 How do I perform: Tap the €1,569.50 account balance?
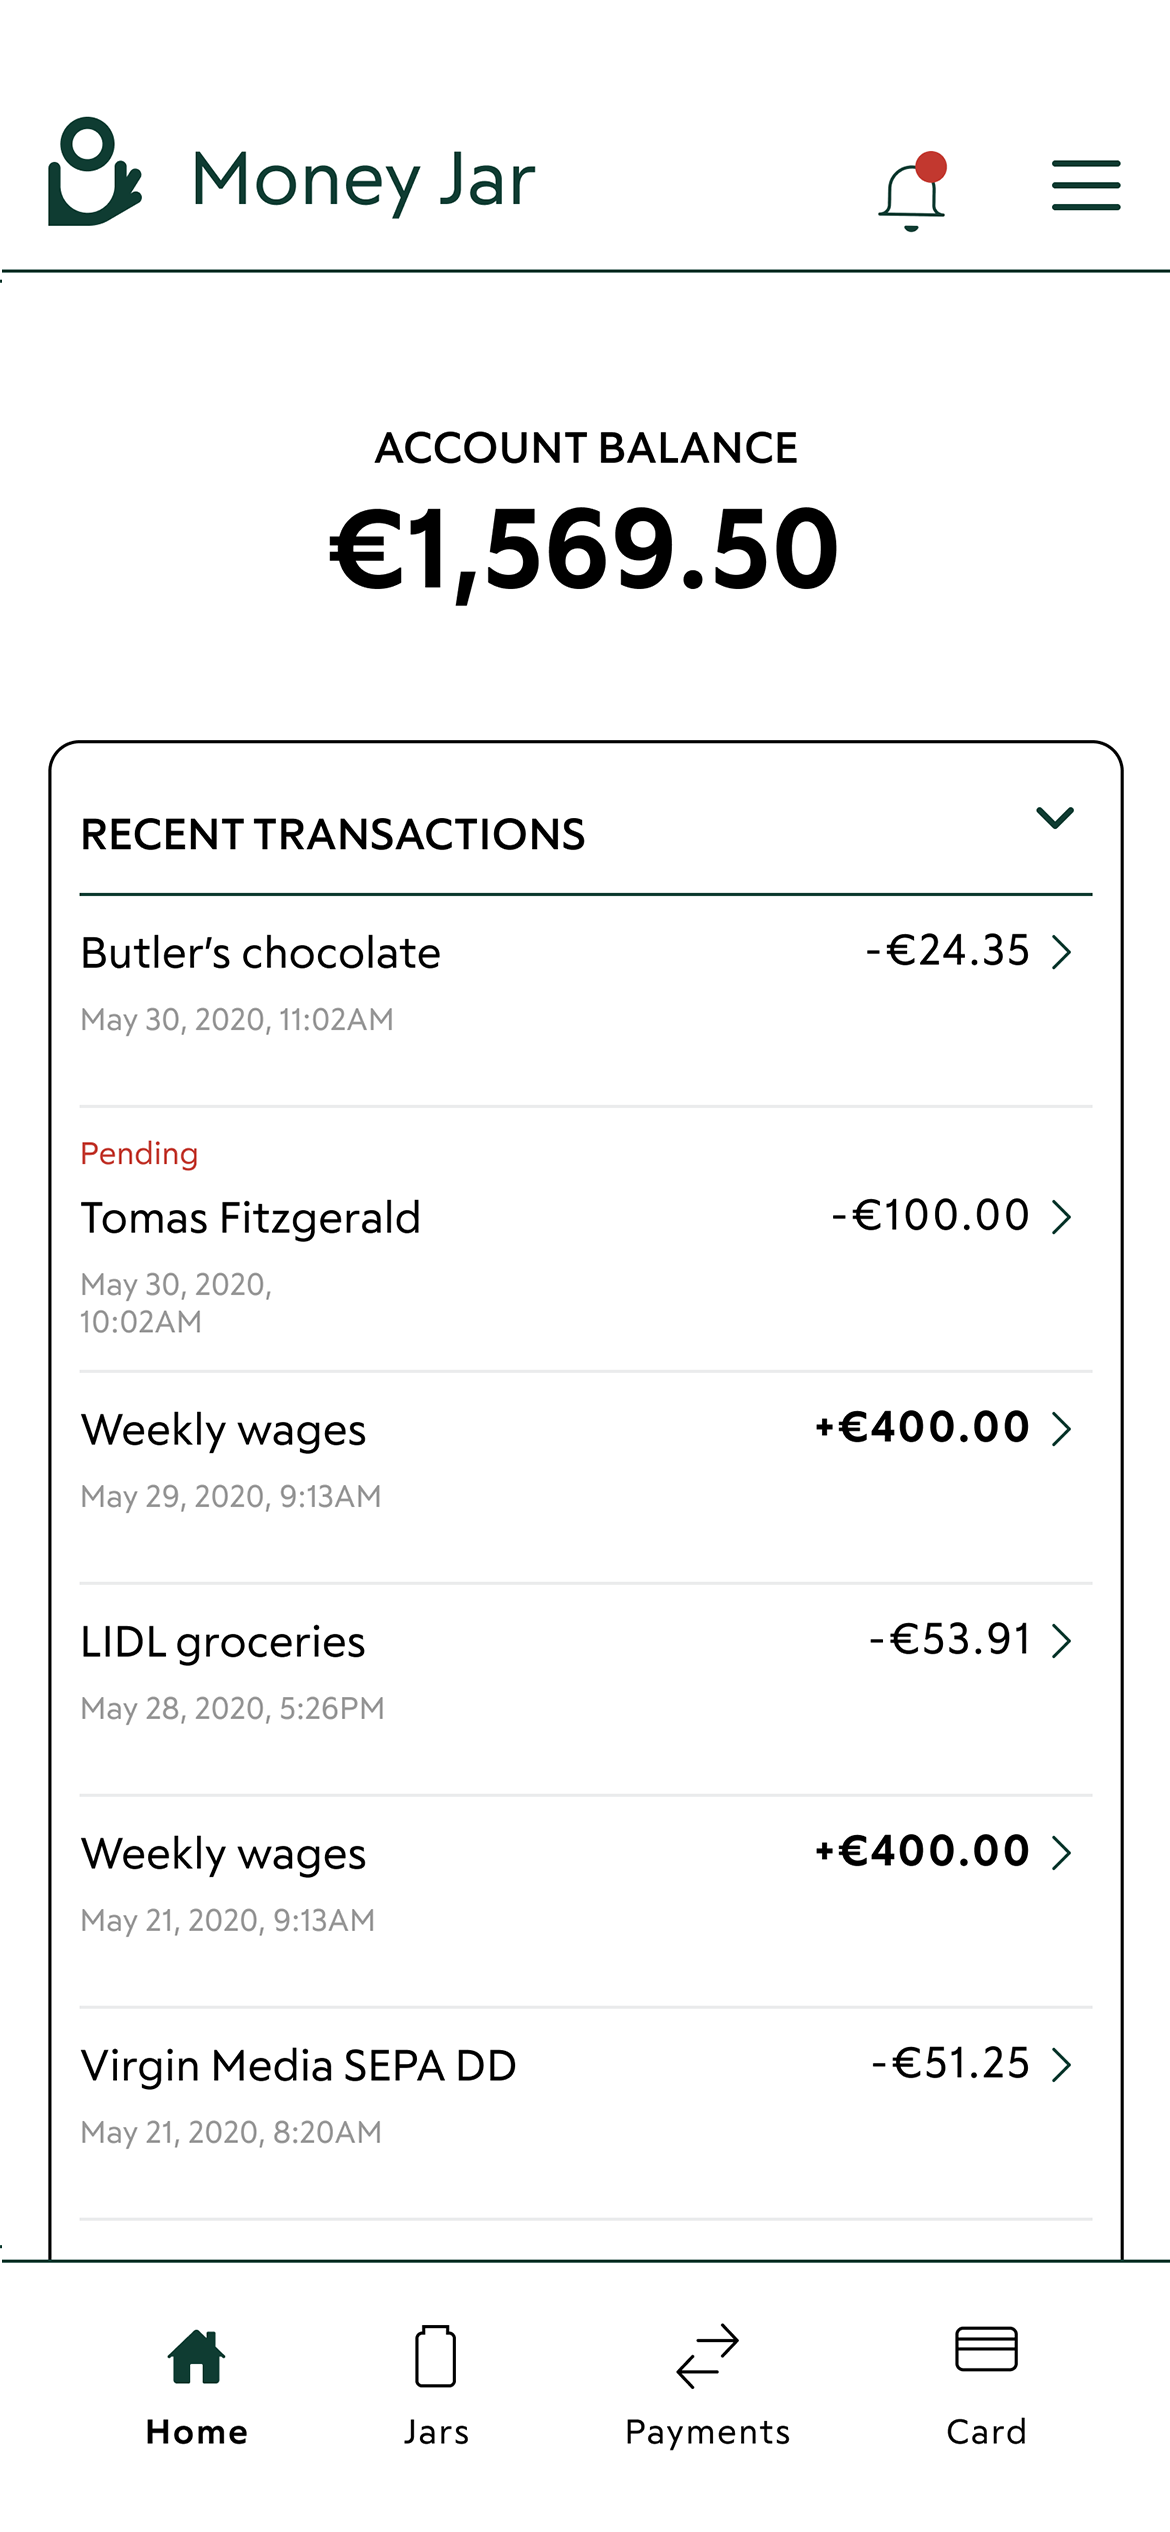584,549
